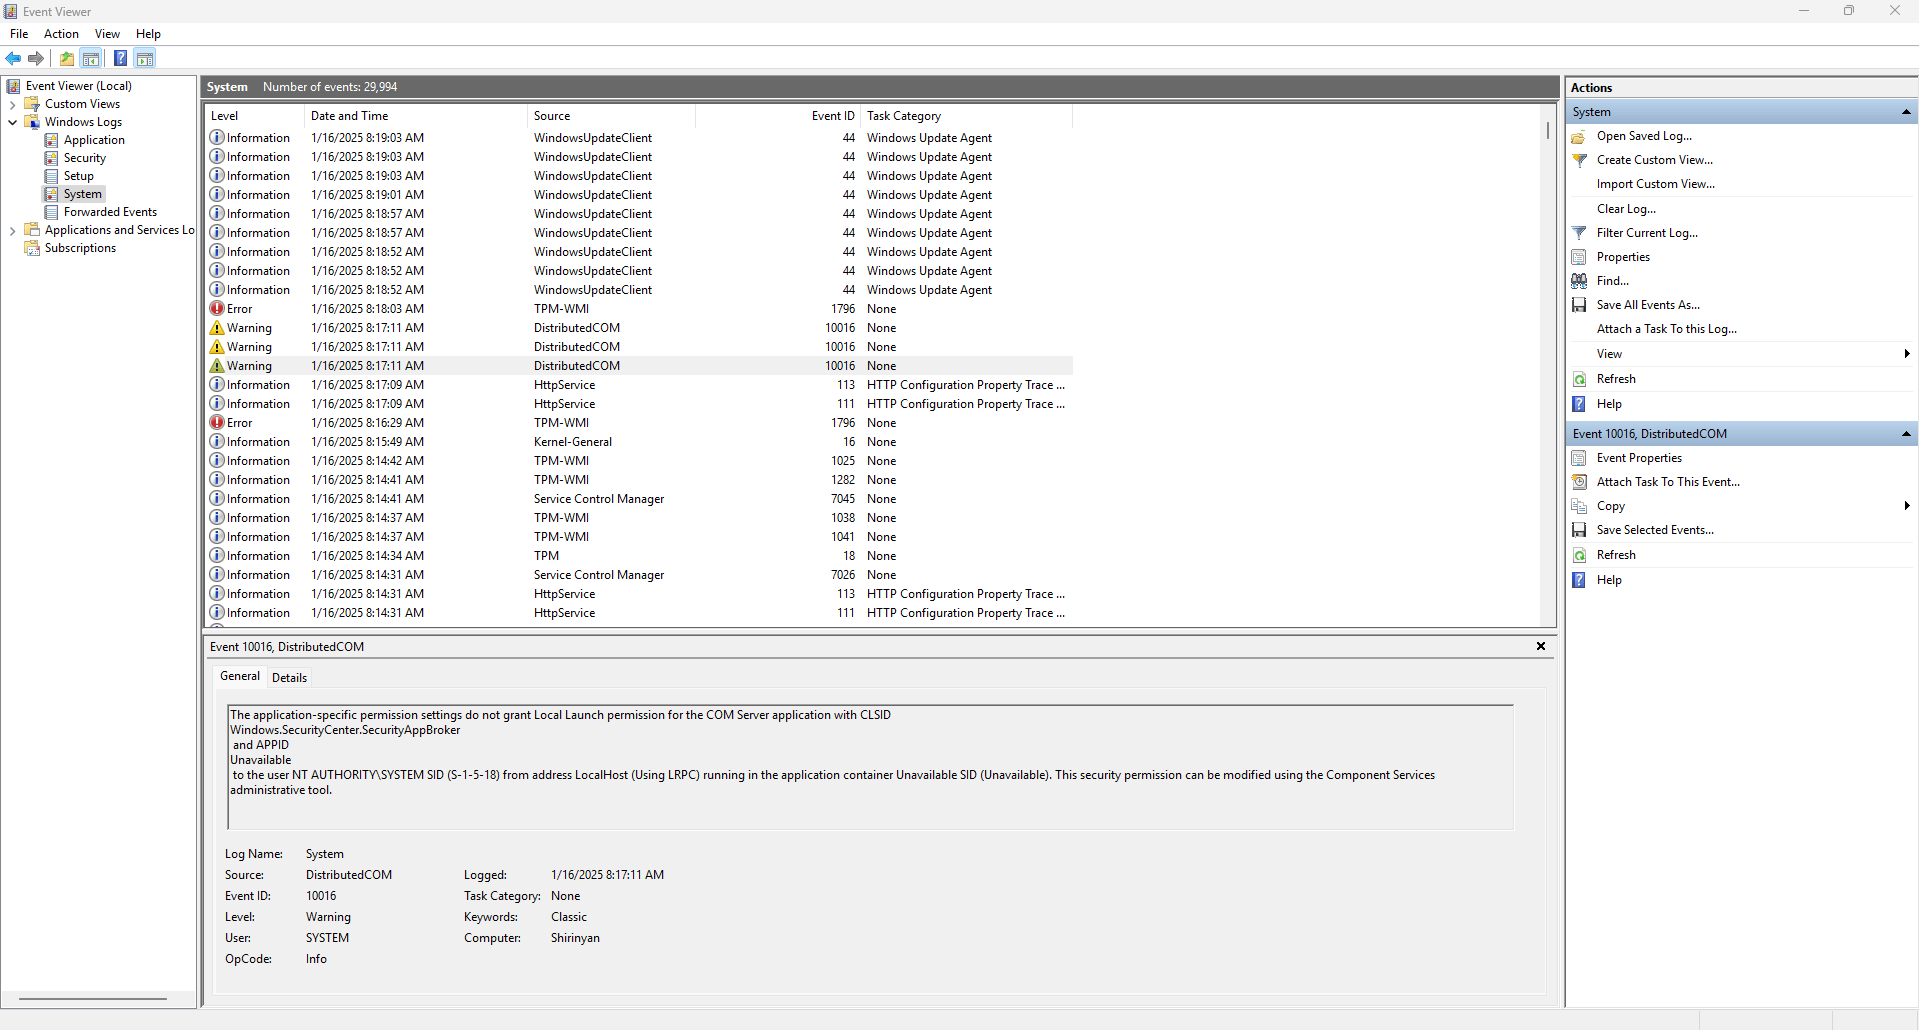Select the Error event logged at 8:18:03 AM
The height and width of the screenshot is (1030, 1919).
(640, 309)
